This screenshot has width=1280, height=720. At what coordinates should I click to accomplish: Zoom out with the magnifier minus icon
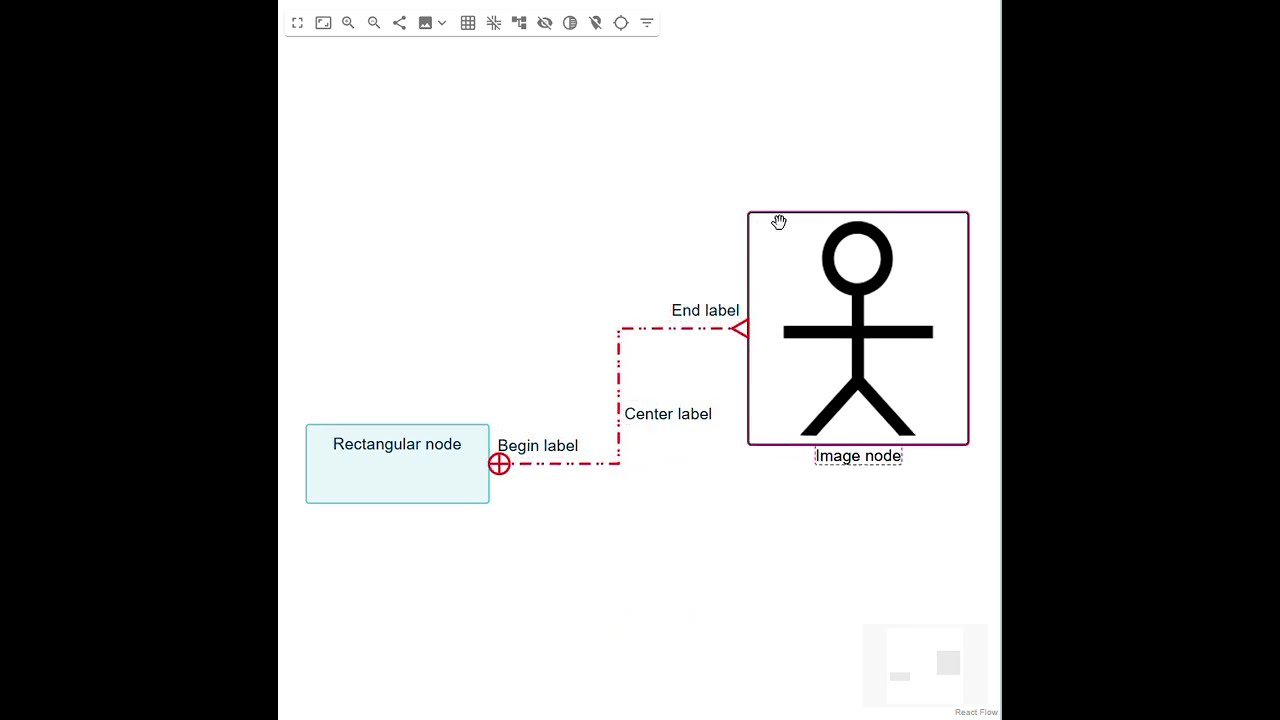pyautogui.click(x=374, y=23)
